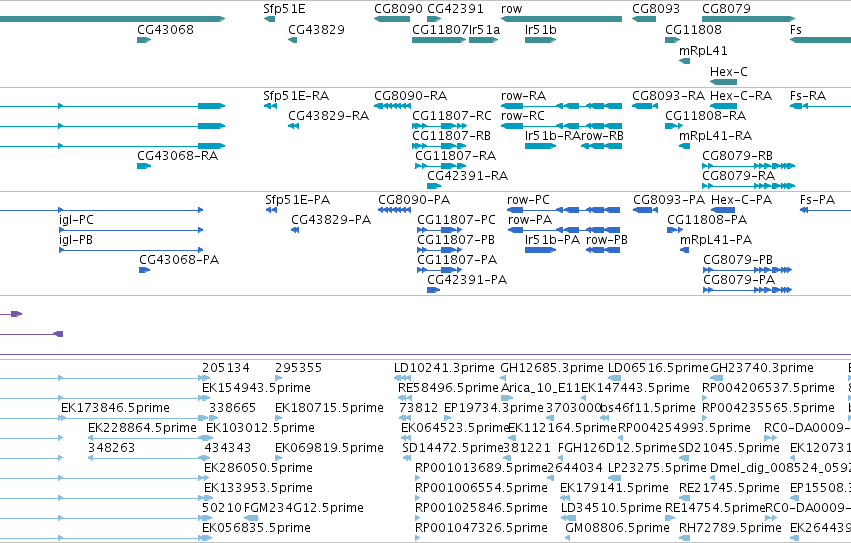Click the Ir51b-RA transcript label
The width and height of the screenshot is (851, 543).
point(552,136)
